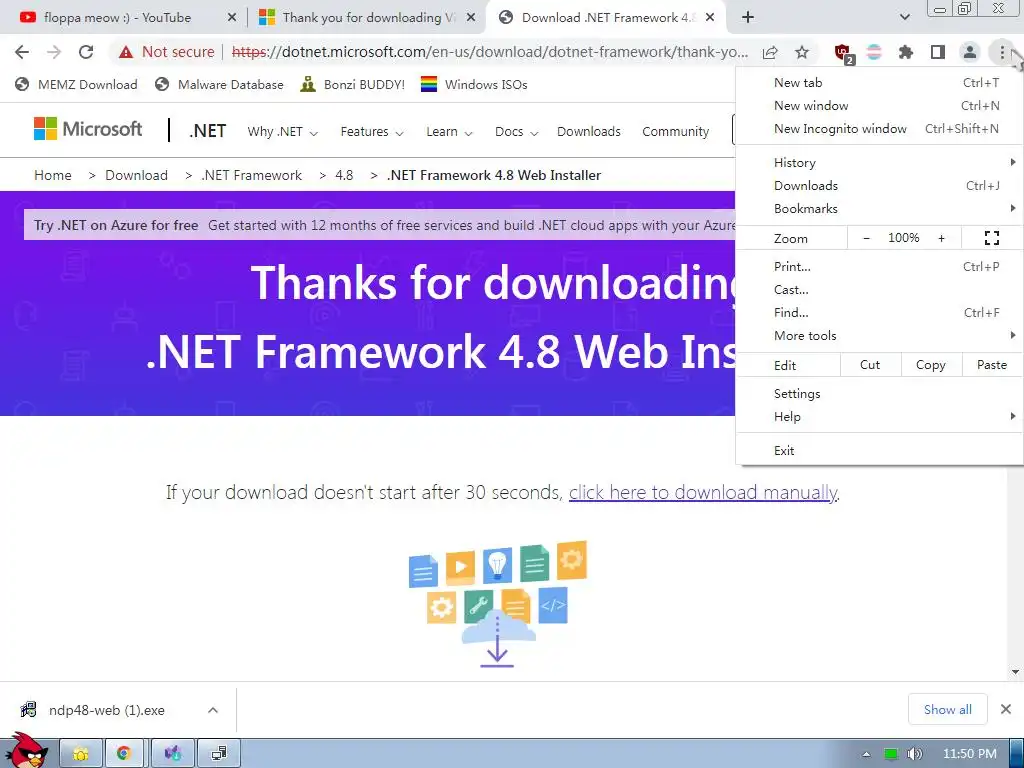Increase zoom with the plus button

tap(941, 238)
